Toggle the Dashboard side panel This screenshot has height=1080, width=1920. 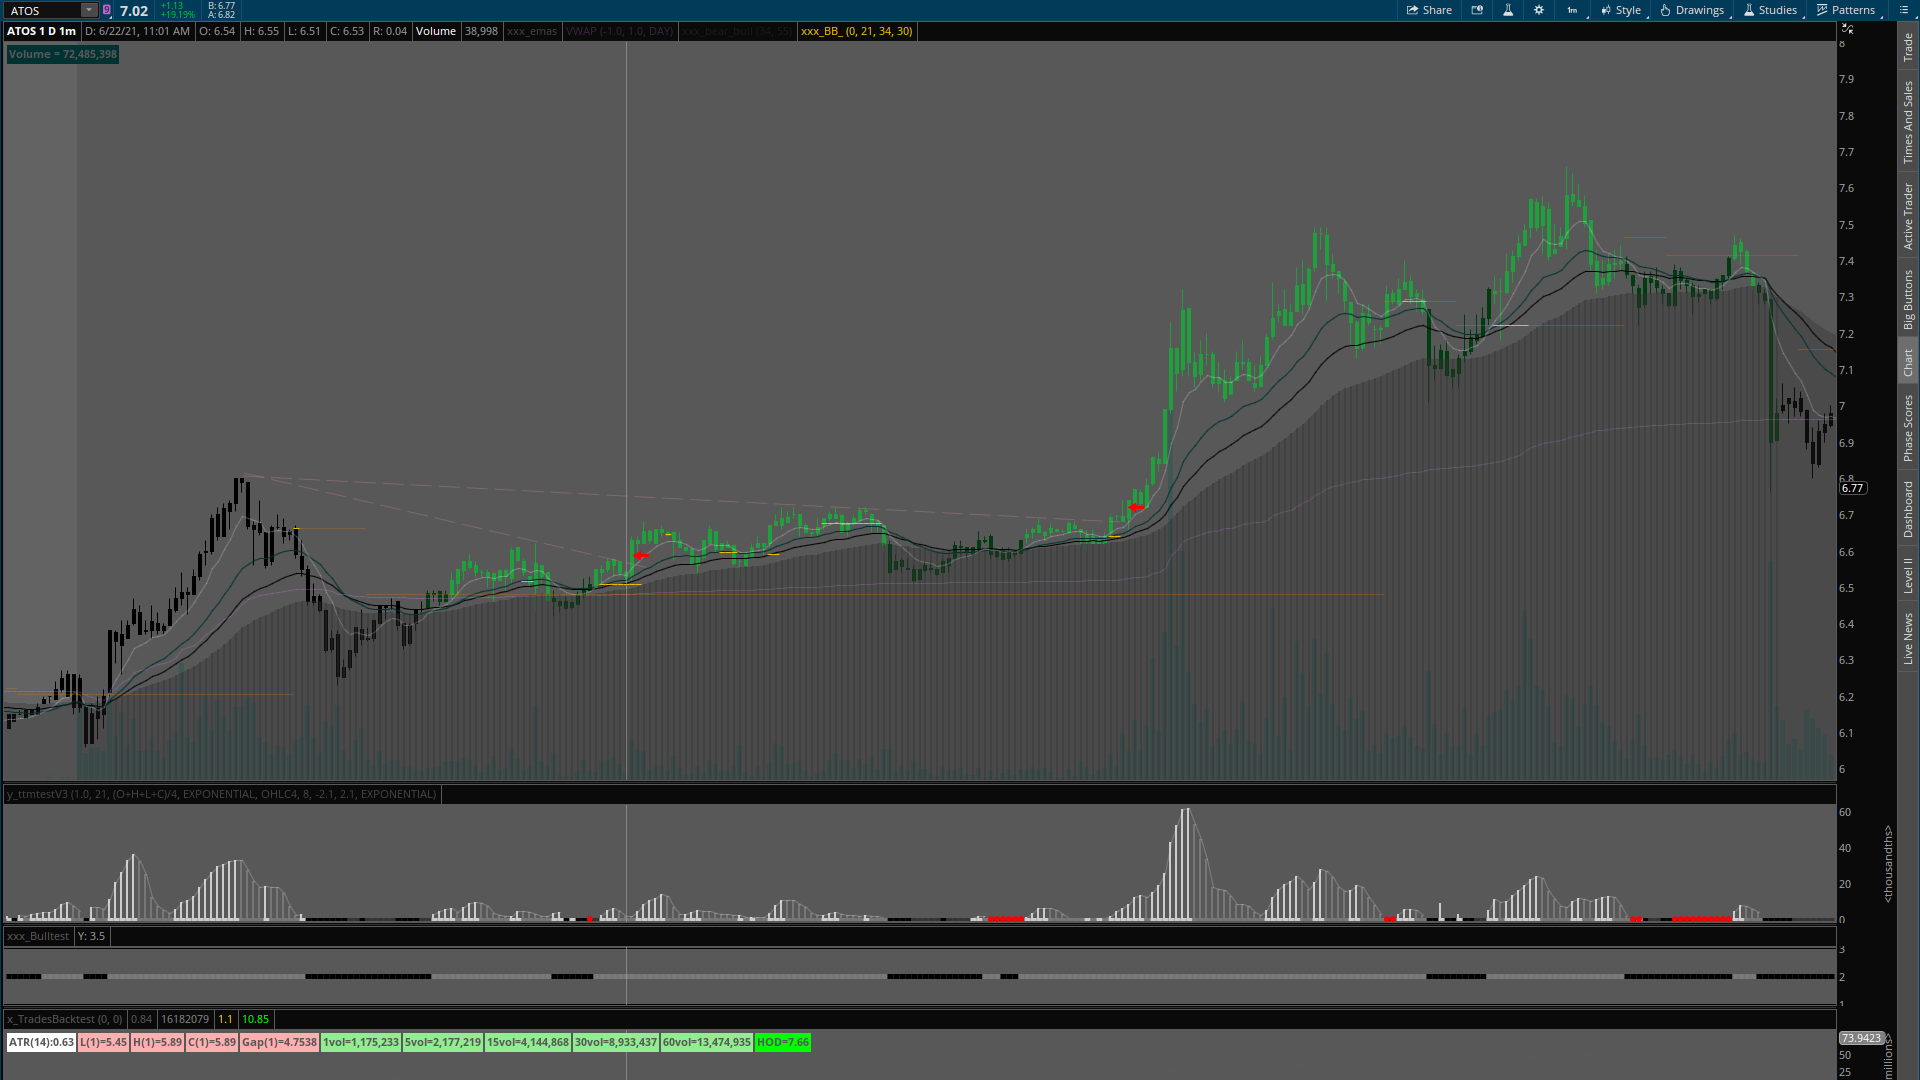tap(1908, 509)
